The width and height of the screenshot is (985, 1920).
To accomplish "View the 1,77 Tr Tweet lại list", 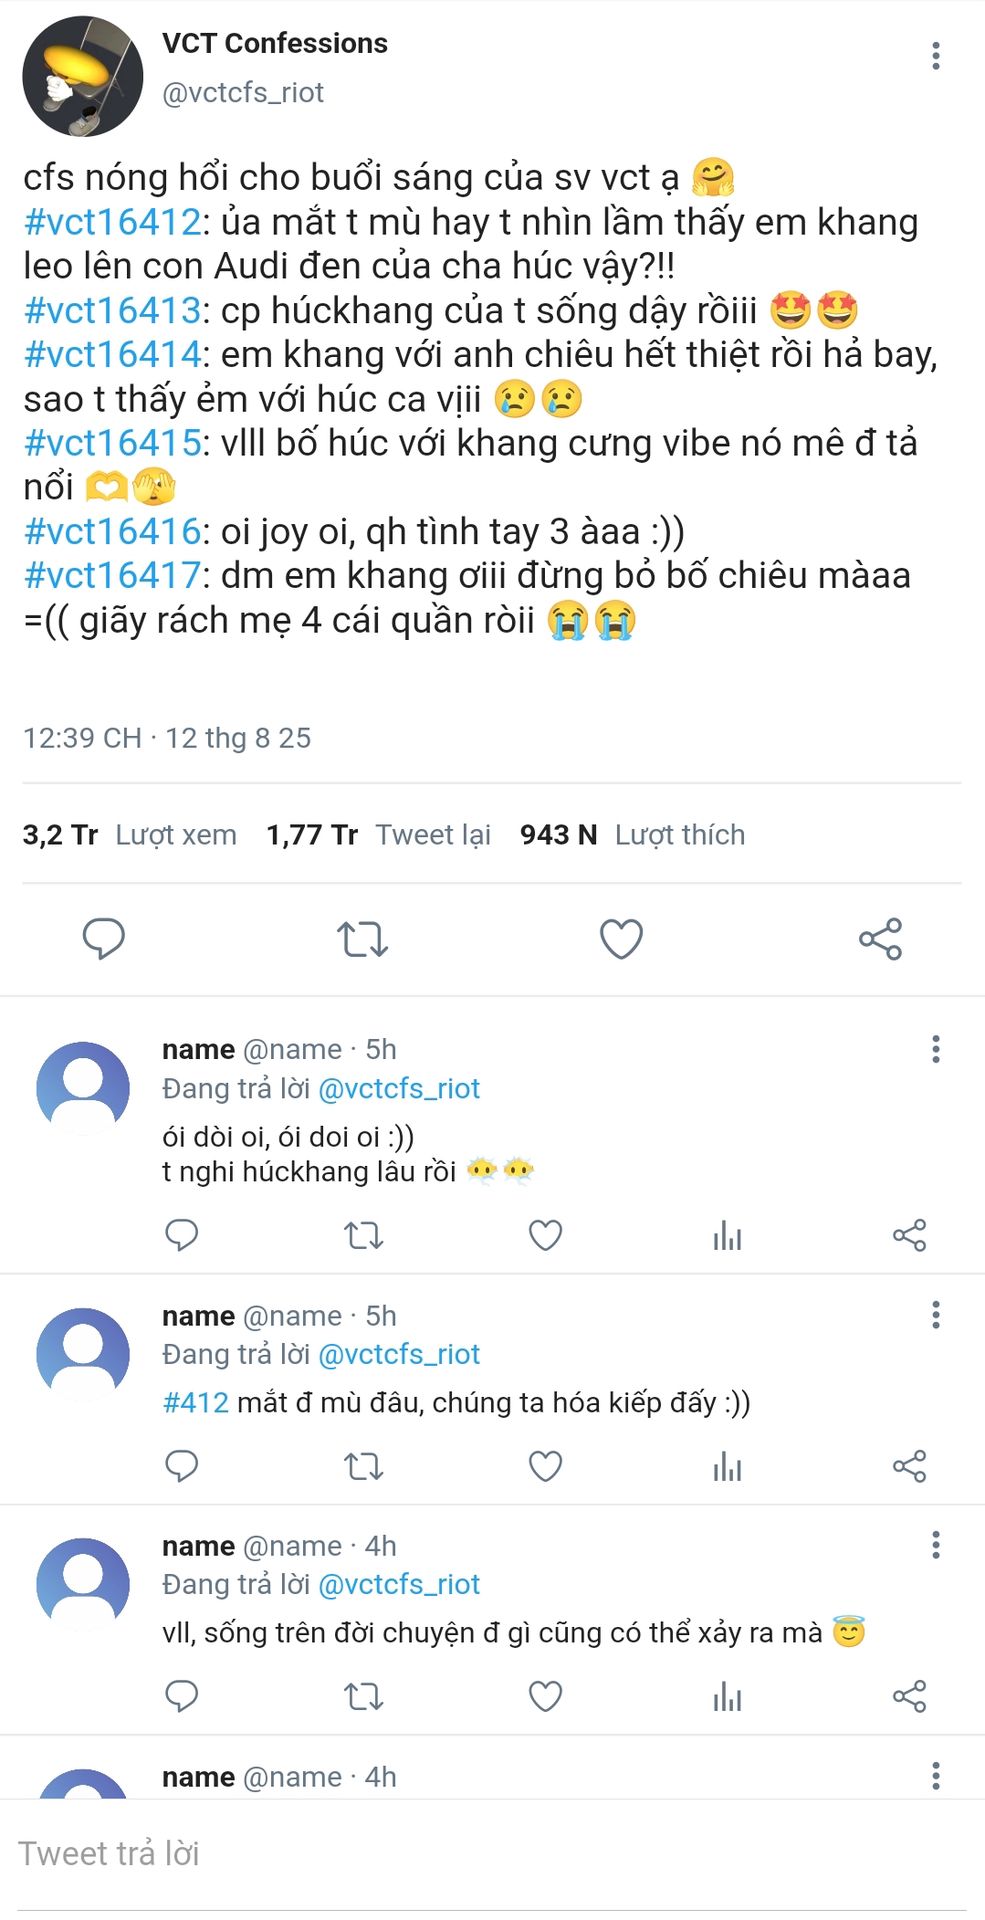I will pyautogui.click(x=378, y=835).
